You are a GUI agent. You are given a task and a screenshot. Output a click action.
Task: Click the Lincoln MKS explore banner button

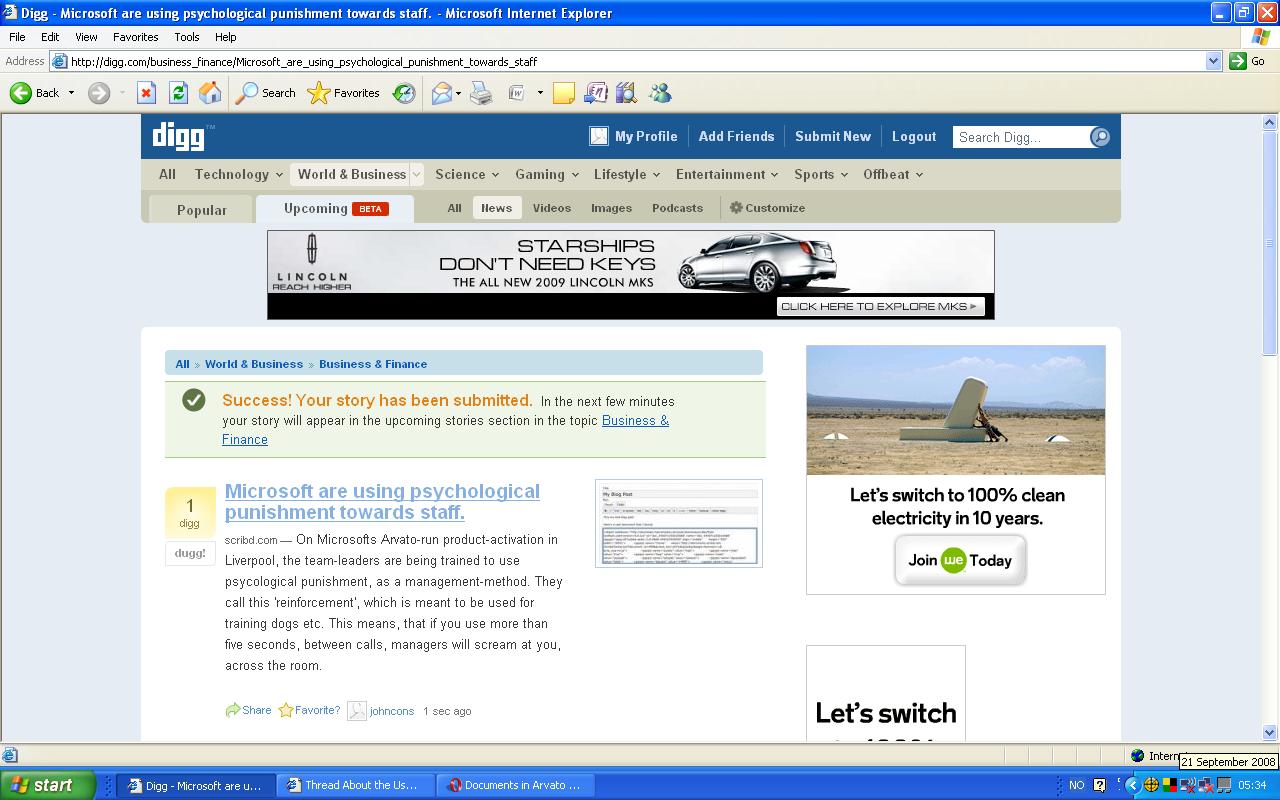pos(880,306)
